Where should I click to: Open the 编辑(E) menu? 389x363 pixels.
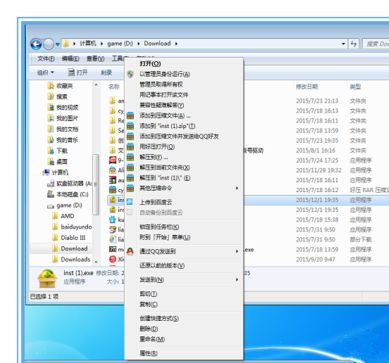coord(70,59)
